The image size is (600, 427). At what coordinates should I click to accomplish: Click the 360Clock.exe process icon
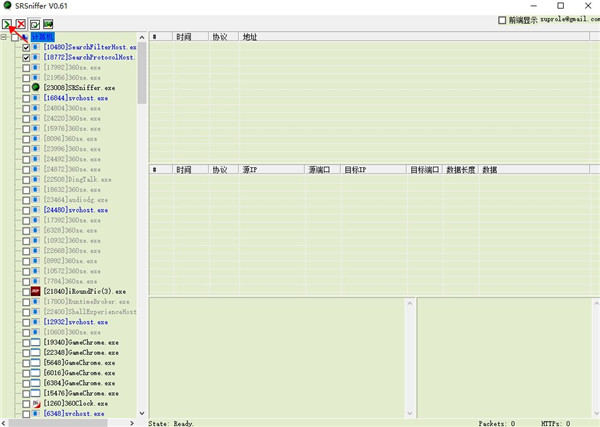[36, 403]
